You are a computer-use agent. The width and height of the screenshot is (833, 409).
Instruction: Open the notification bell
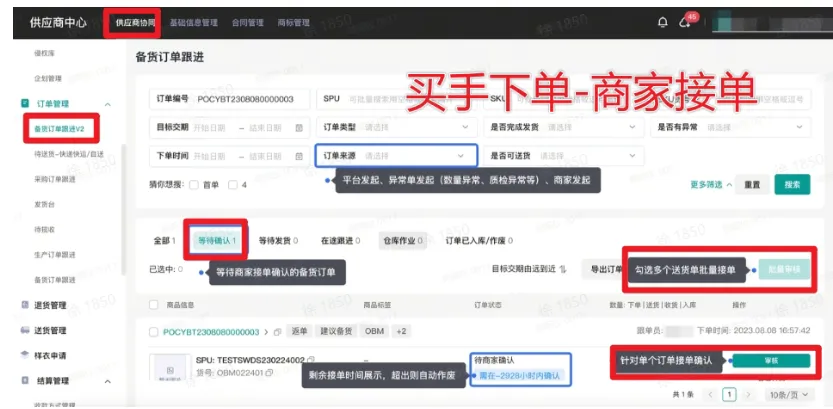[662, 23]
